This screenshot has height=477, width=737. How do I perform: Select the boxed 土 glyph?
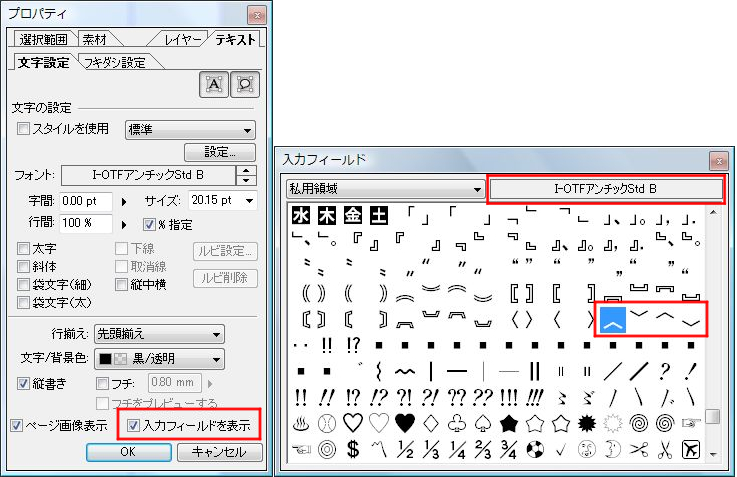pyautogui.click(x=378, y=216)
